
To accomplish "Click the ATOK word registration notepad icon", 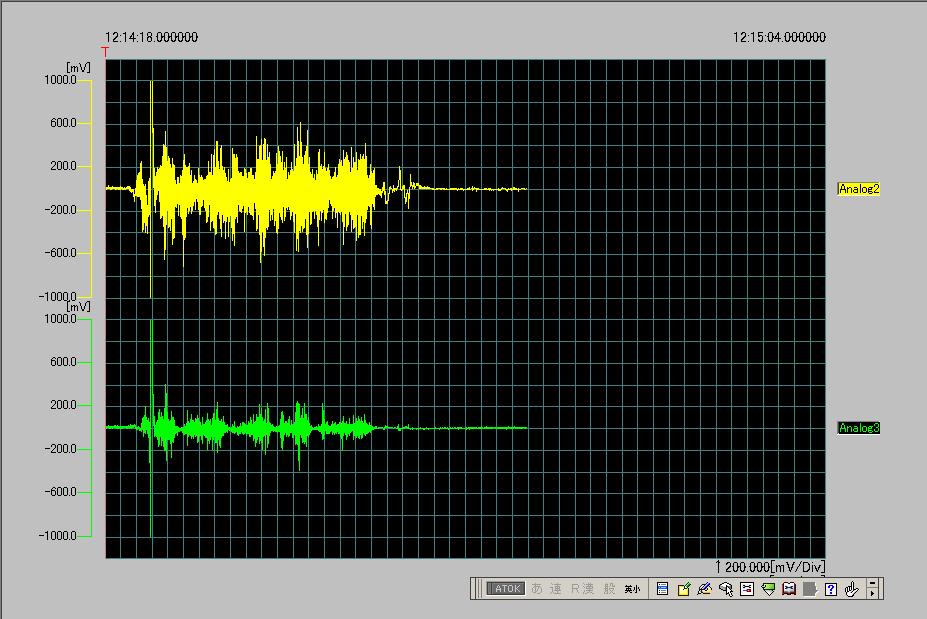I will click(x=684, y=589).
